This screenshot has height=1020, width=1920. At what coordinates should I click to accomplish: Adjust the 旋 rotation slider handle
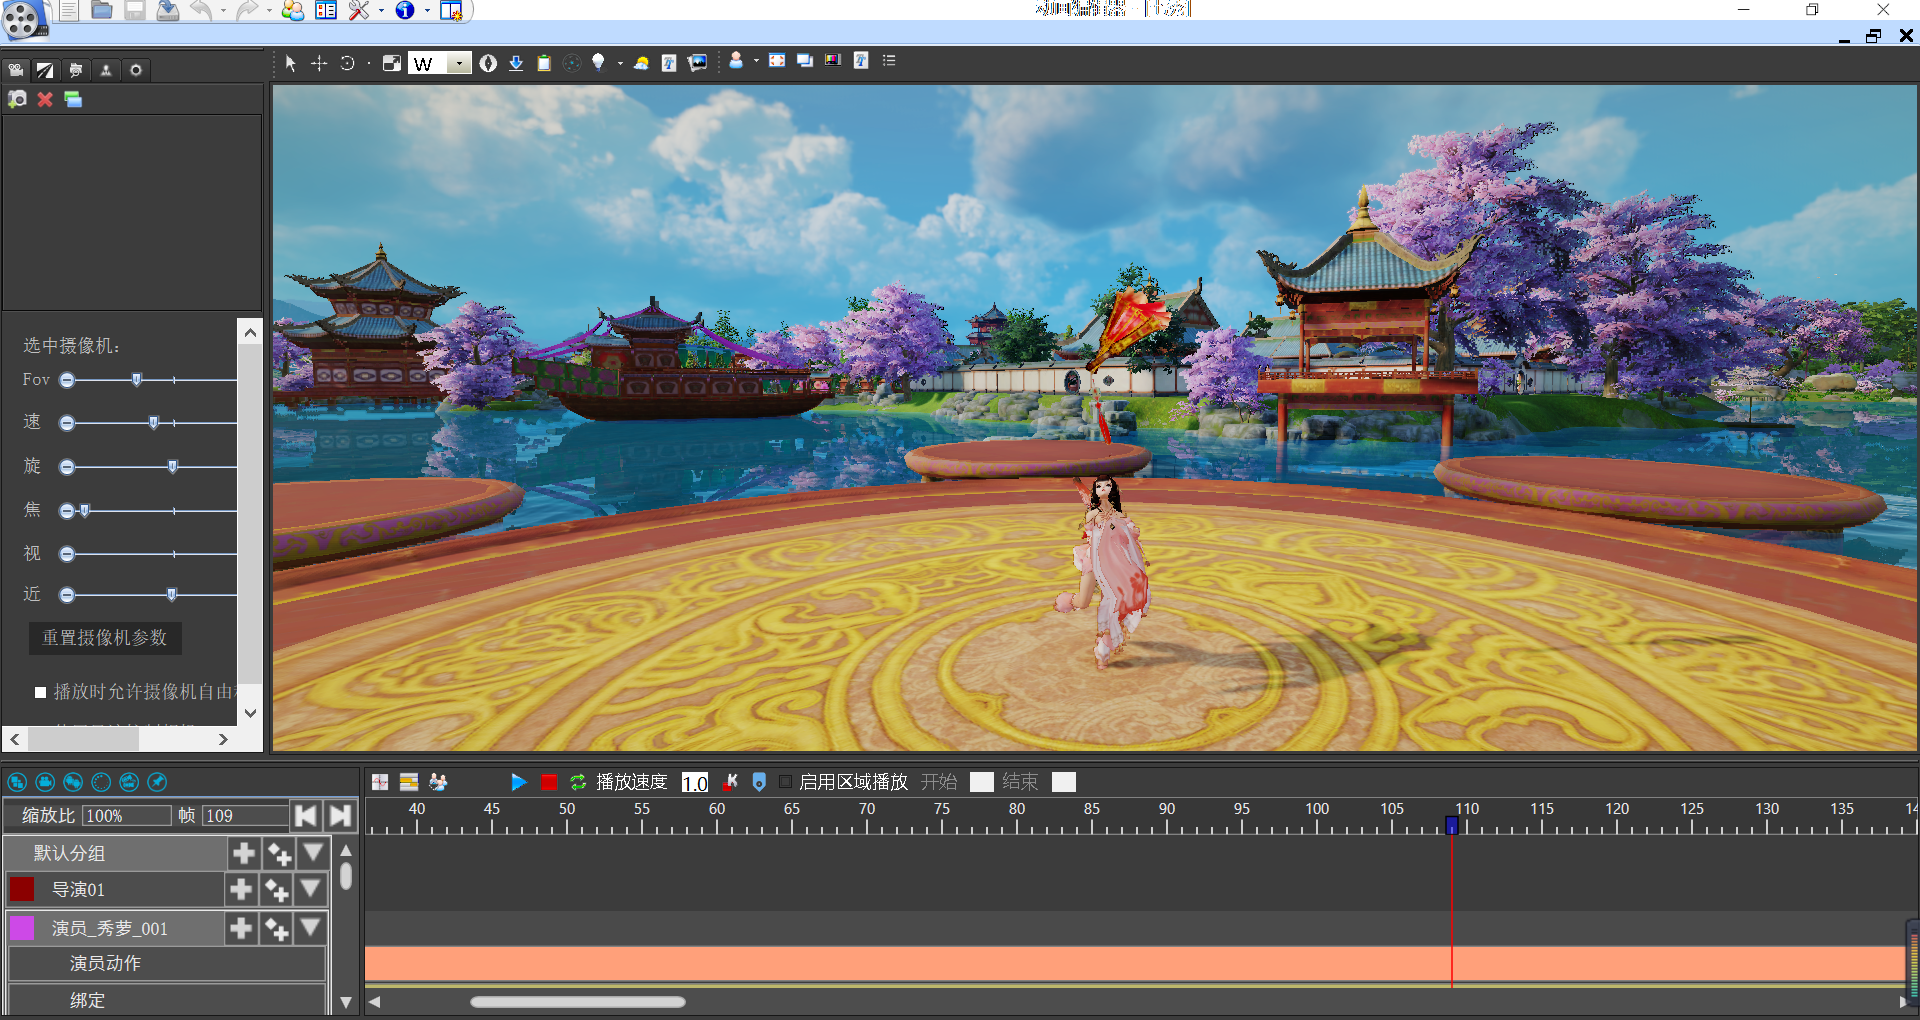click(173, 467)
